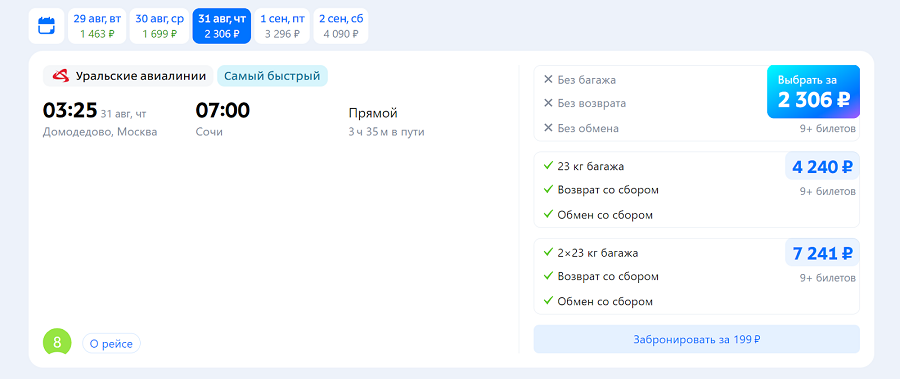The image size is (900, 379).
Task: Select the 29 авг, вт date tab
Action: [97, 26]
